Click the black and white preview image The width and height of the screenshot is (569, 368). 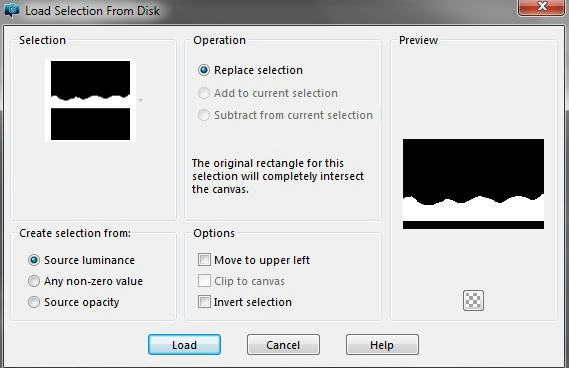473,184
